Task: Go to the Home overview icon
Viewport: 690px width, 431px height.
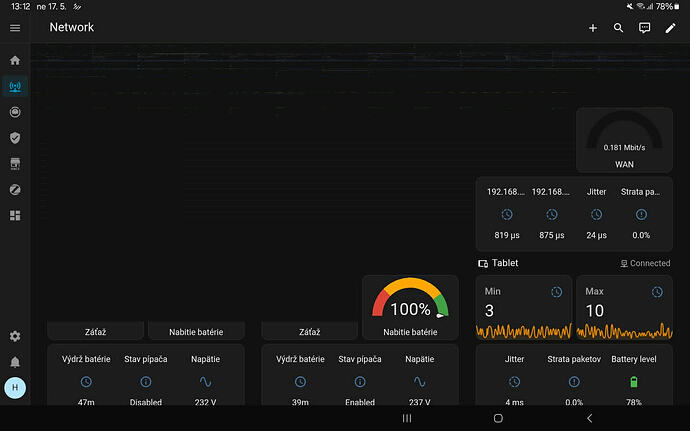Action: click(x=15, y=60)
